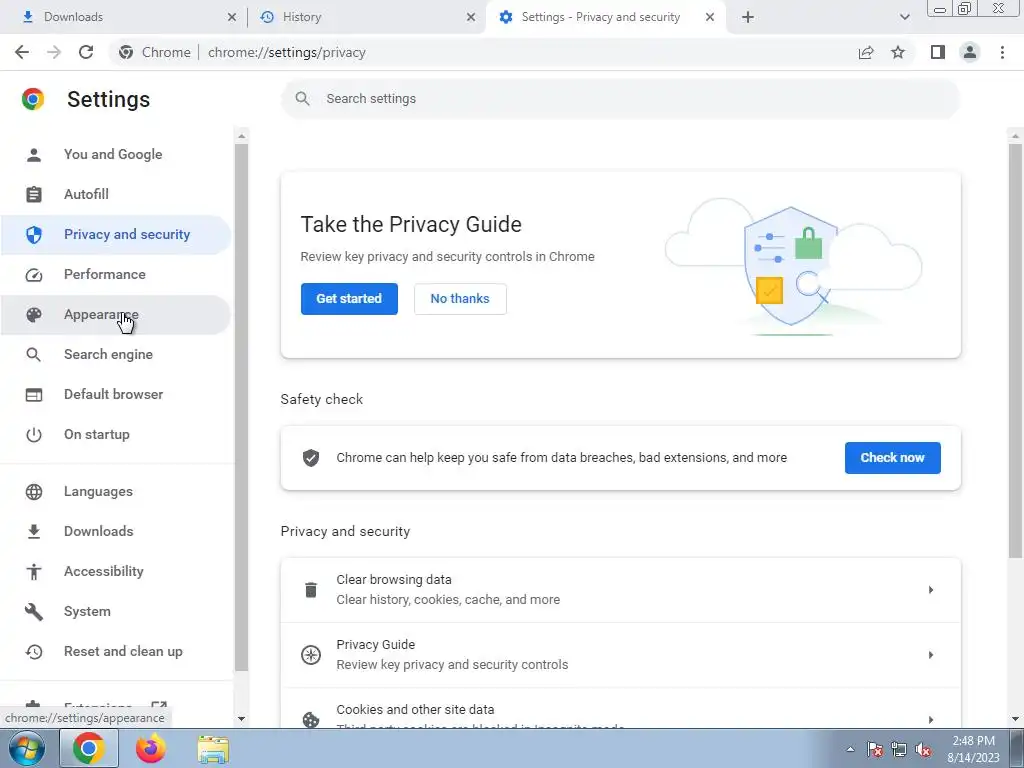This screenshot has height=768, width=1024.
Task: Close the Settings tab
Action: point(710,17)
